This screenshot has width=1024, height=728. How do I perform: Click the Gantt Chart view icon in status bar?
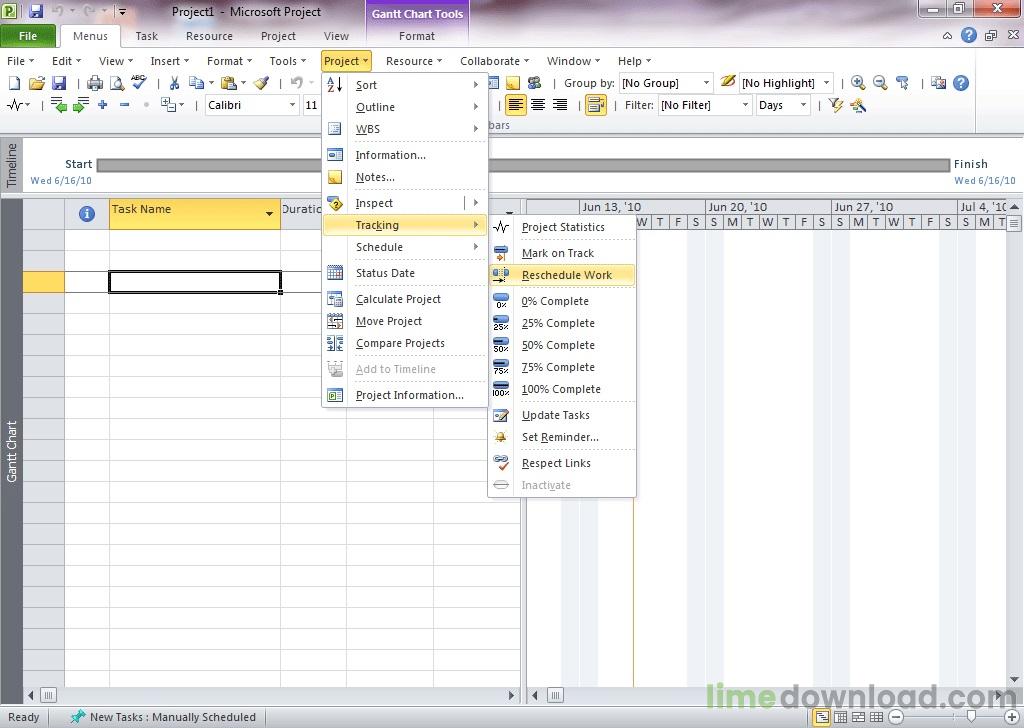tap(822, 718)
